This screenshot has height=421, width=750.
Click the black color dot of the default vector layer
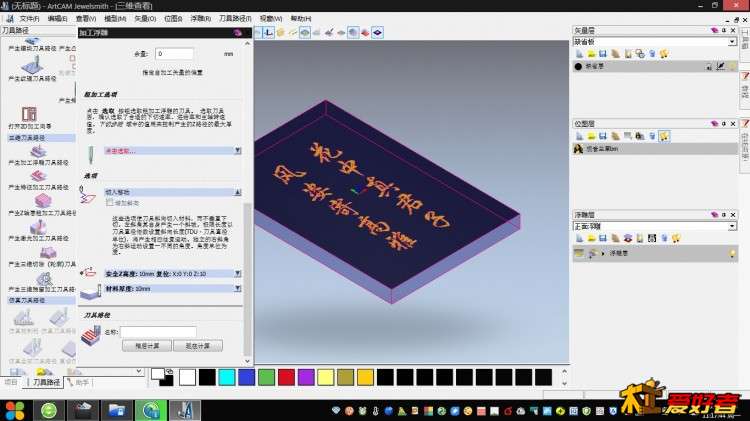(578, 66)
